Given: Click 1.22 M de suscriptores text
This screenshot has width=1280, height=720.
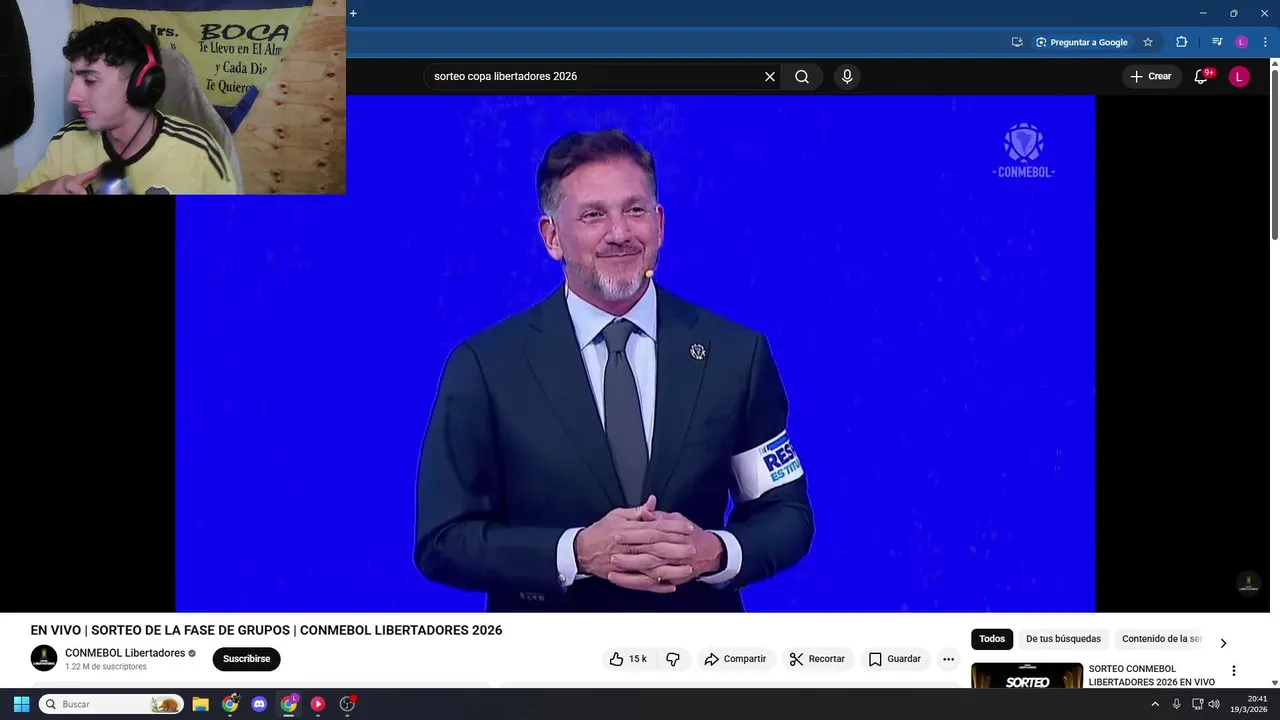Looking at the screenshot, I should tap(106, 667).
